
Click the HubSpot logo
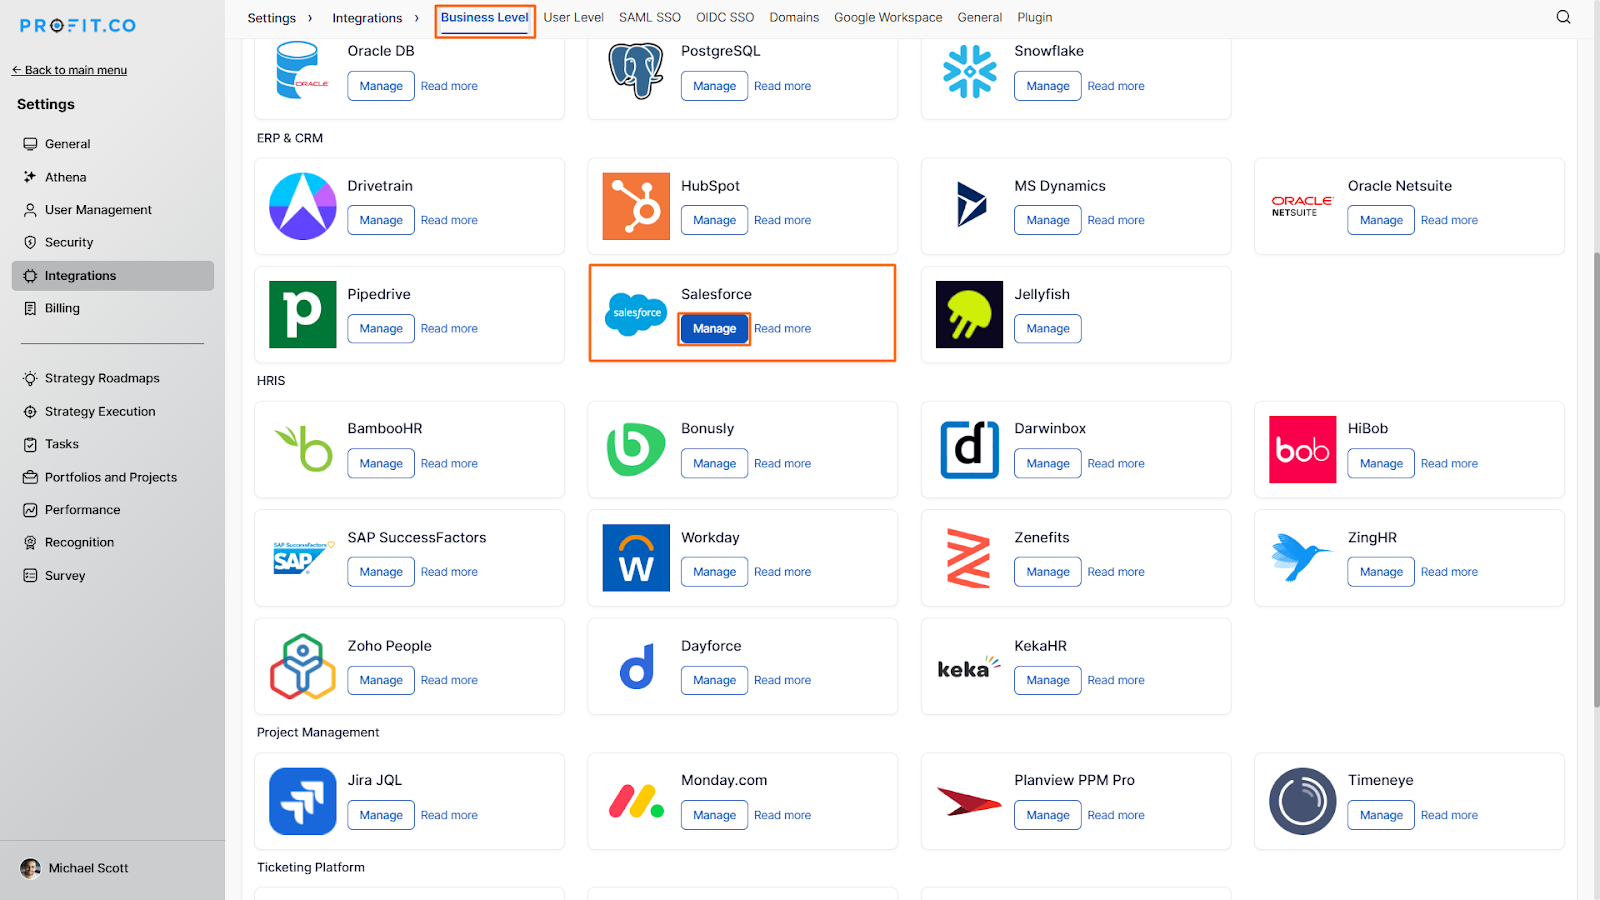pyautogui.click(x=636, y=206)
